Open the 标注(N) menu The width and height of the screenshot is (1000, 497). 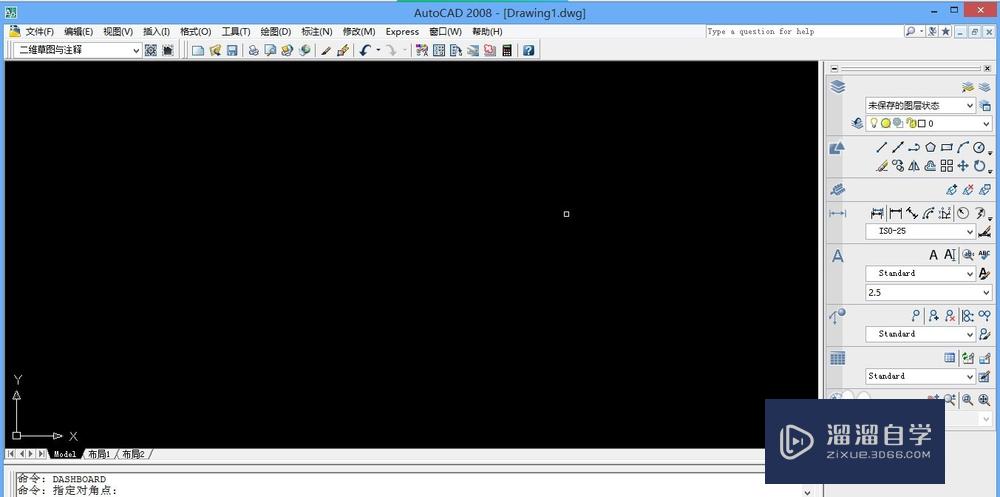pyautogui.click(x=317, y=31)
